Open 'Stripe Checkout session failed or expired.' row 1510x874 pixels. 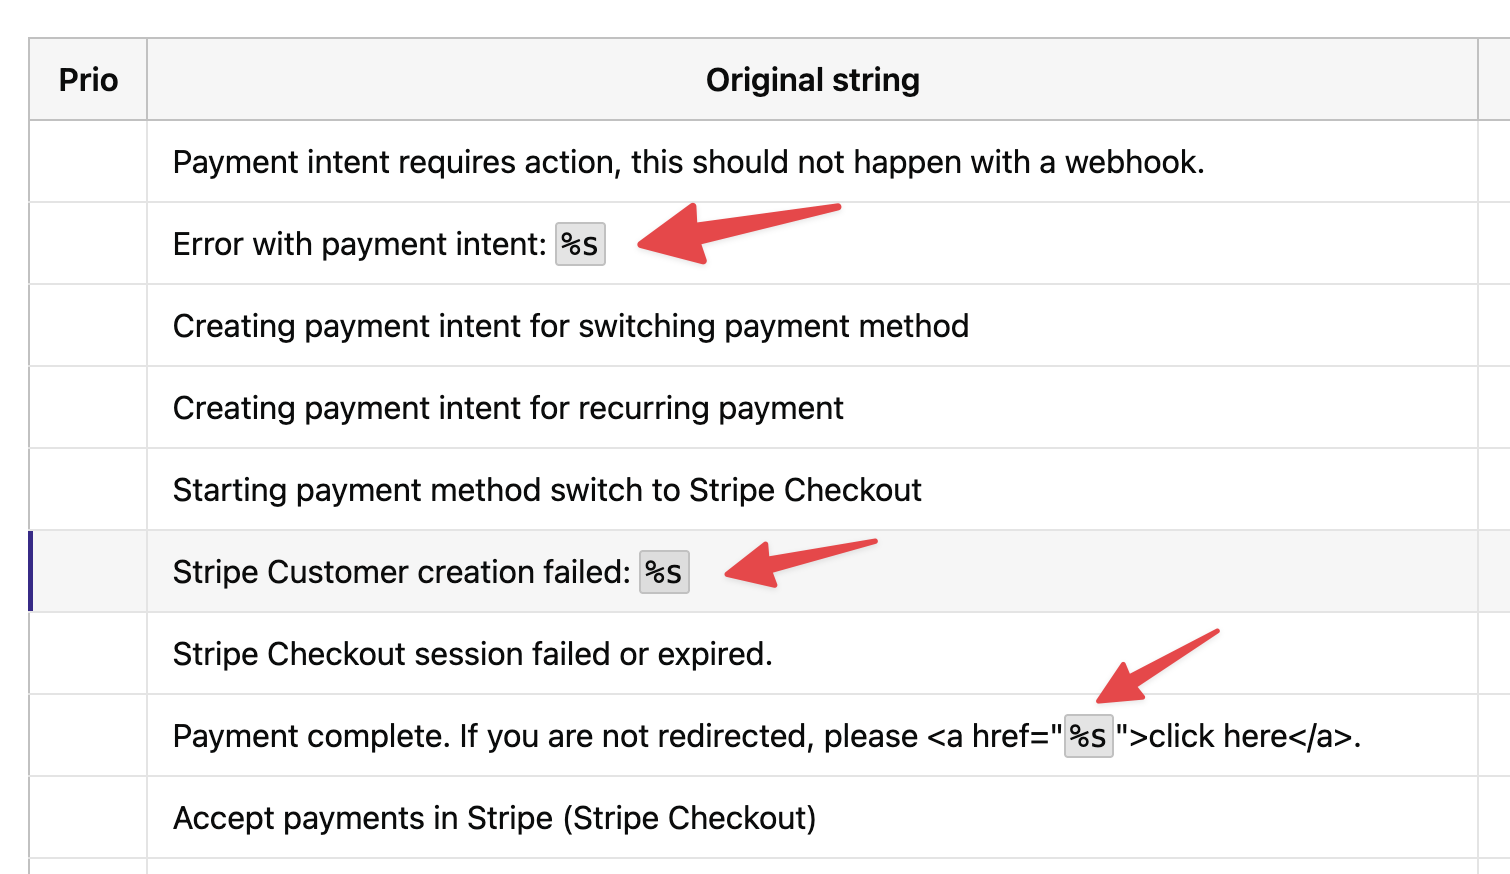click(x=472, y=654)
